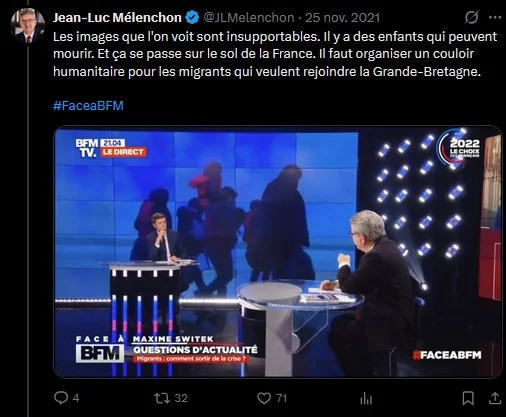Click the blue verified badge

point(192,17)
